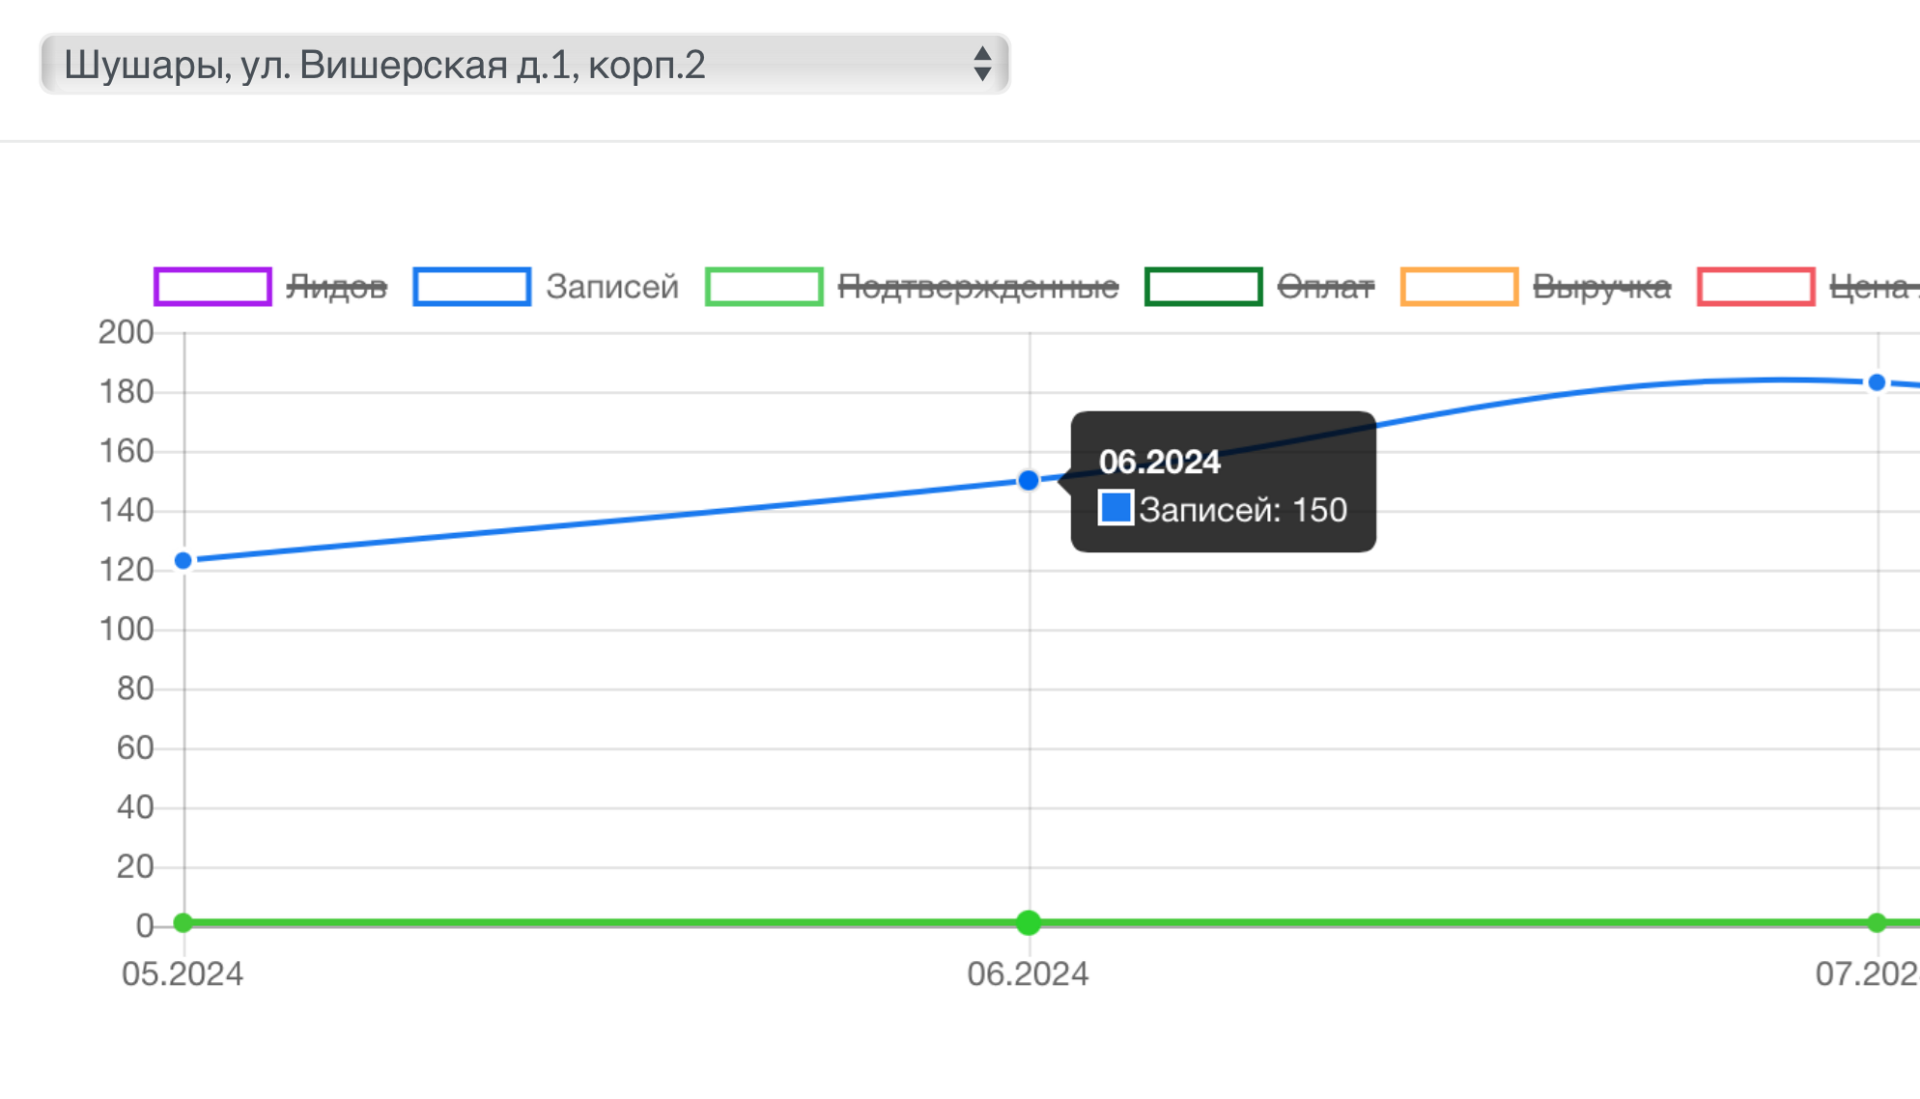Select the blue 05.2024 data point
This screenshot has height=1099, width=1920.
pyautogui.click(x=183, y=561)
